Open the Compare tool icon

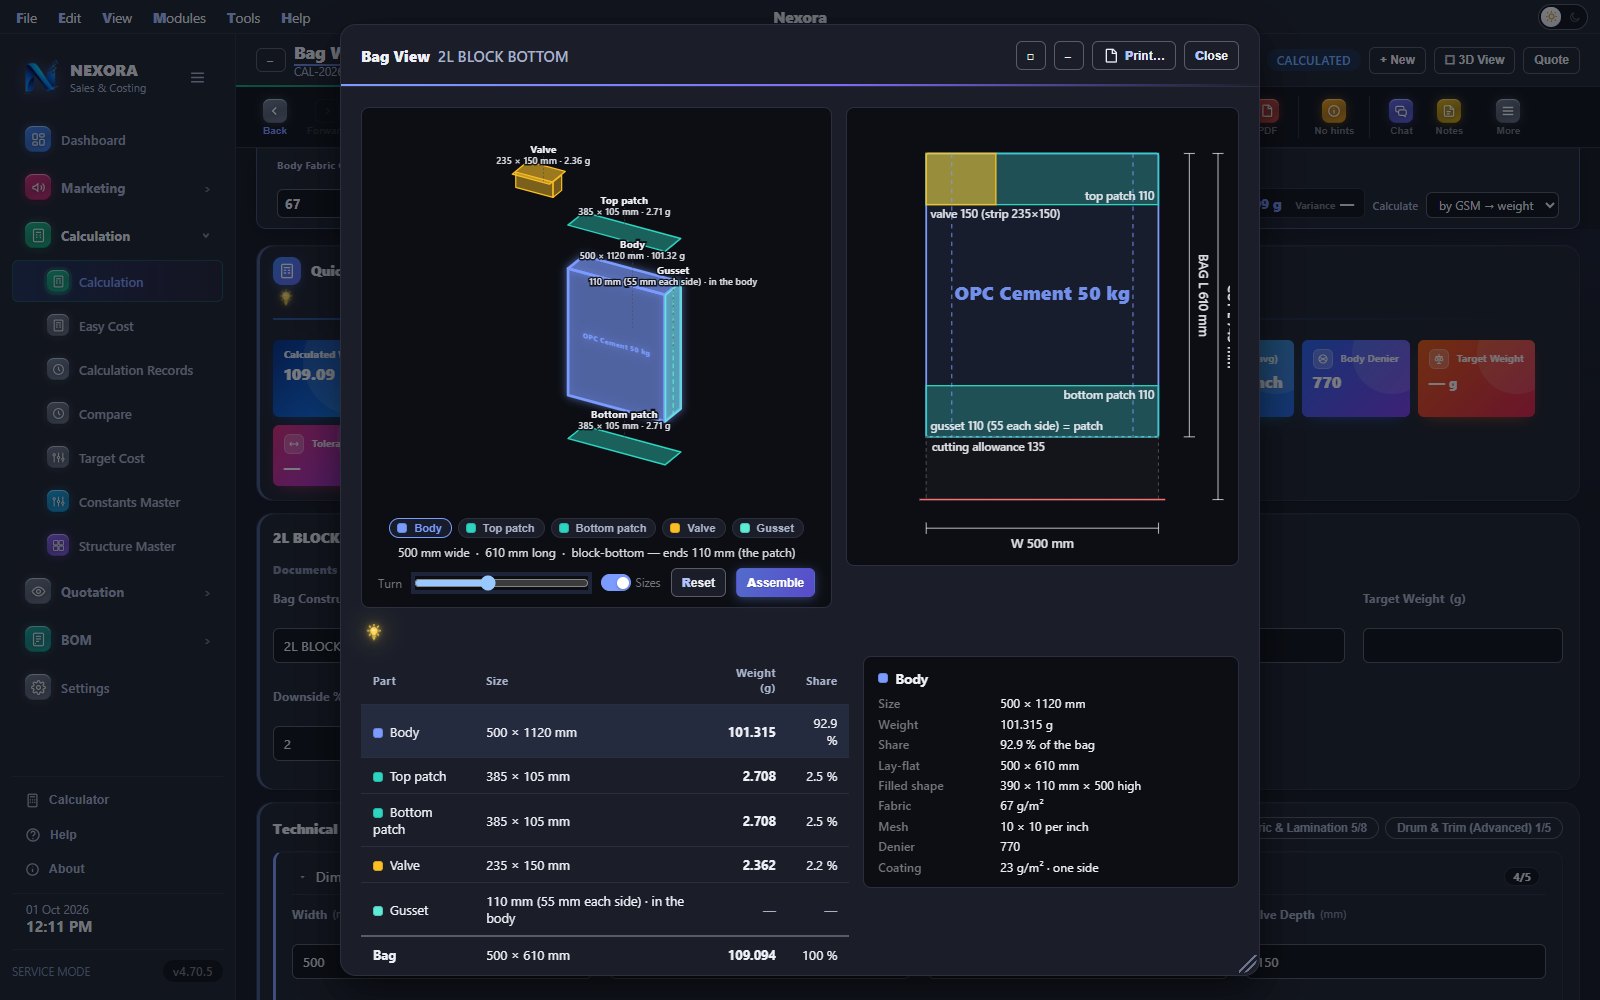coord(58,413)
